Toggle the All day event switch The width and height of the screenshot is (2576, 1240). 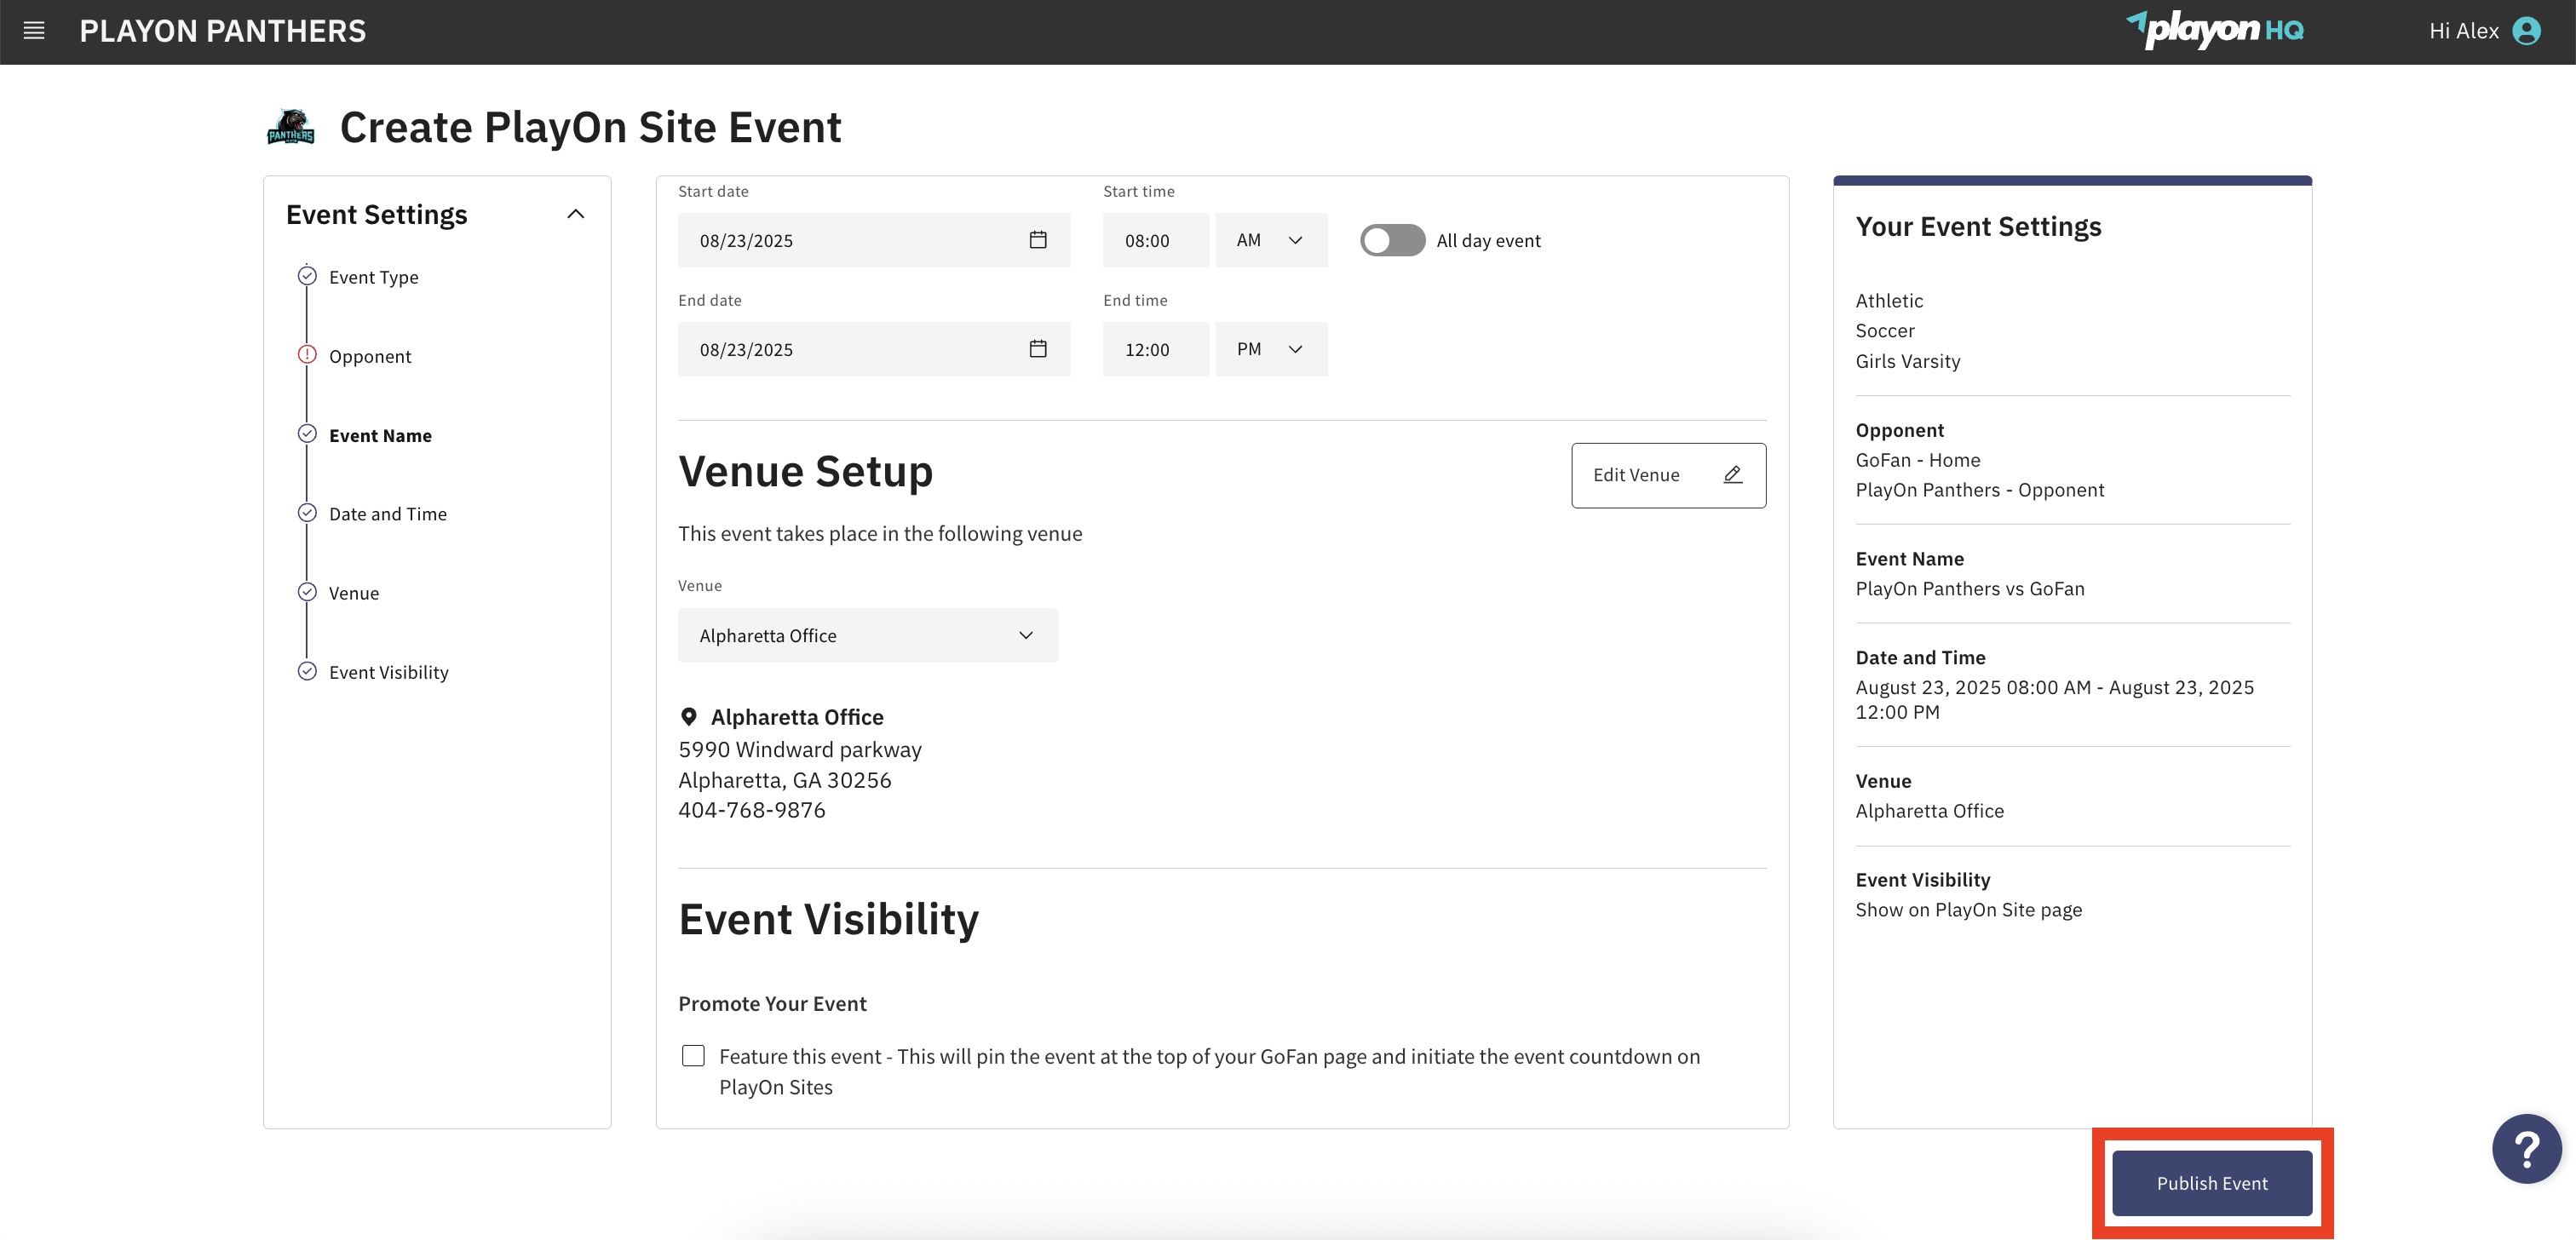click(1392, 240)
